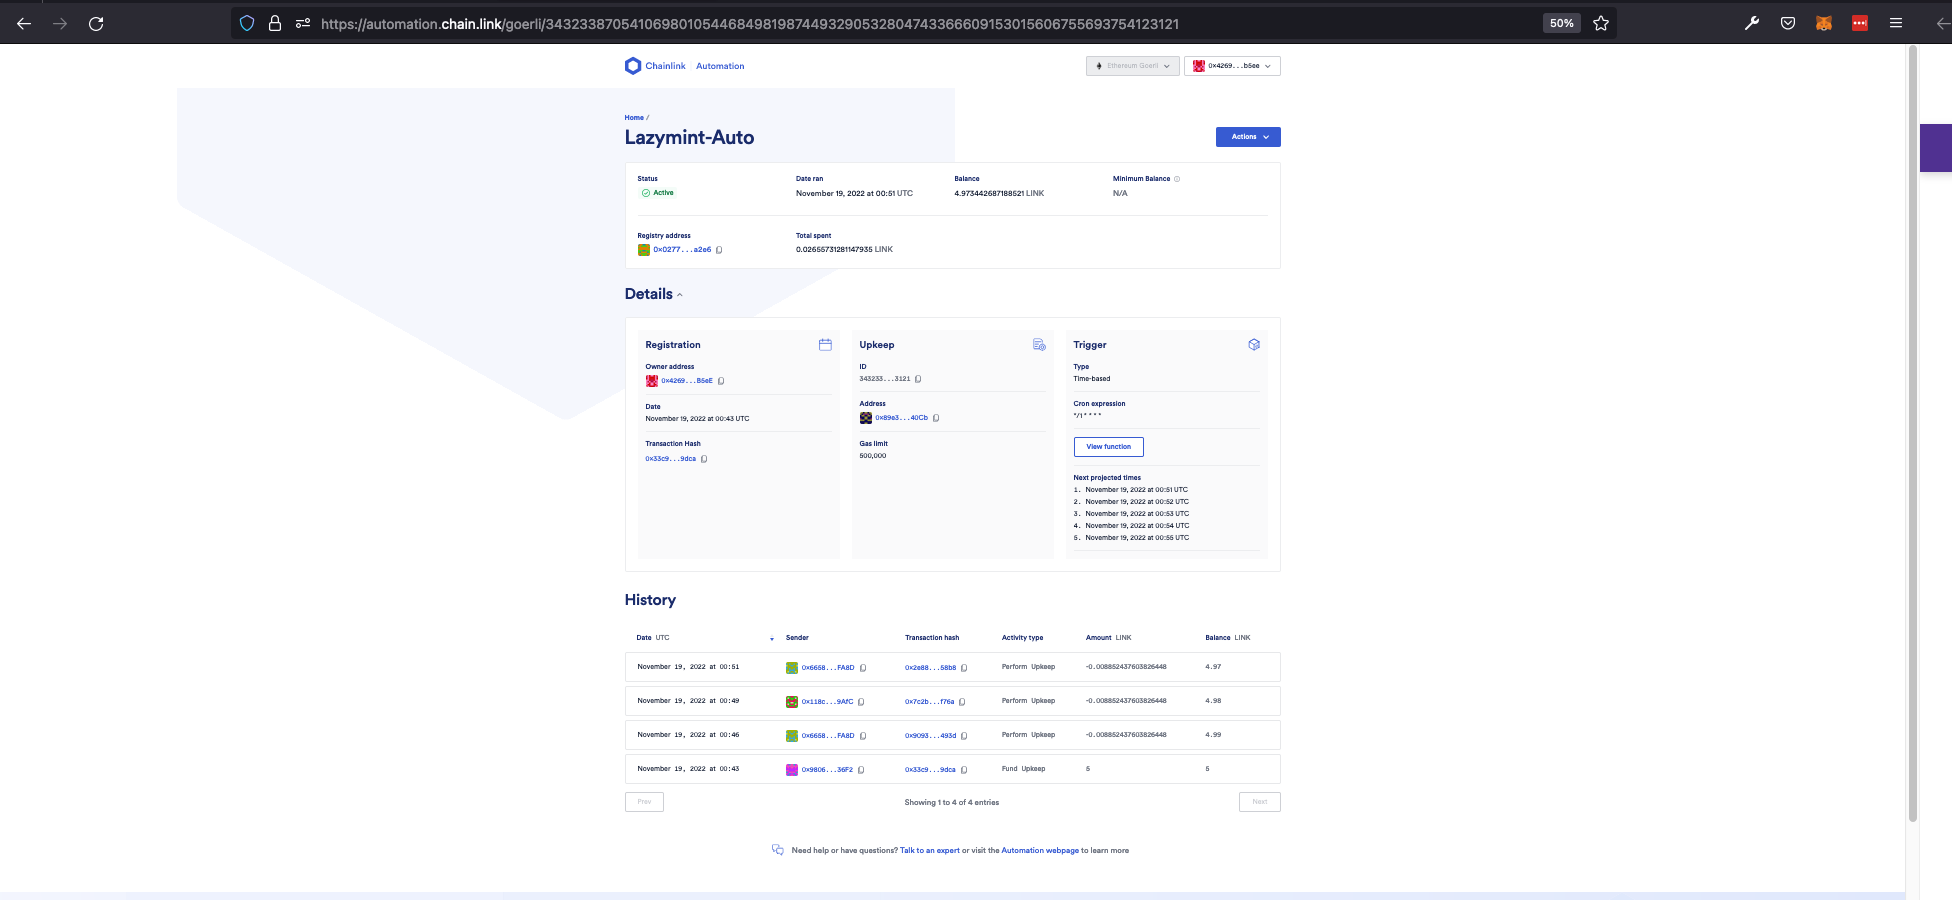The image size is (1952, 900).
Task: Copy the registry address 0x0277...a2e6
Action: pyautogui.click(x=719, y=250)
